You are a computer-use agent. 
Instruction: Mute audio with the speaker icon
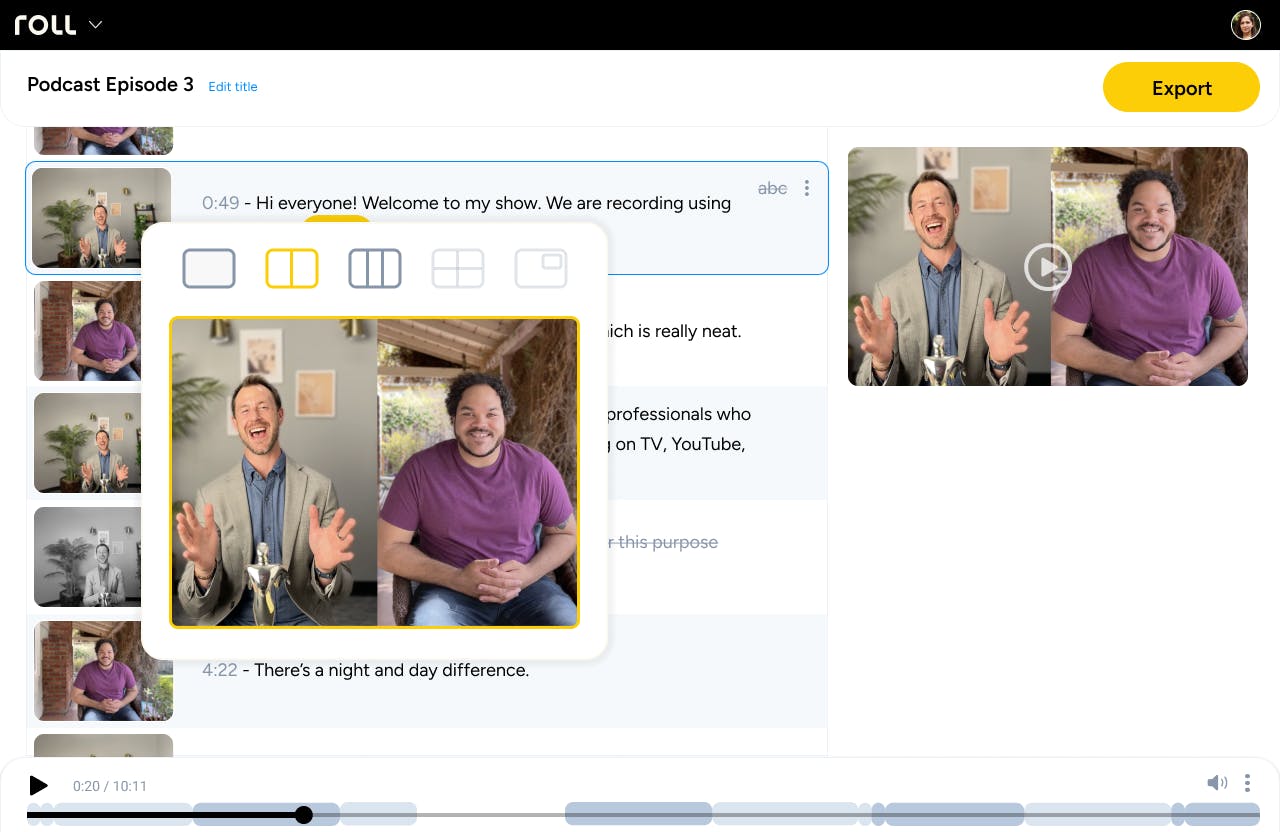pyautogui.click(x=1217, y=783)
